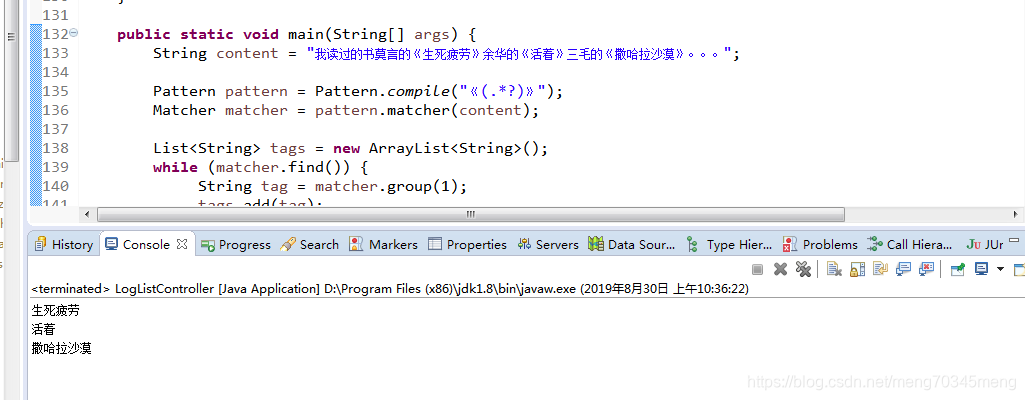
Task: Switch to the Problems tab
Action: [820, 244]
